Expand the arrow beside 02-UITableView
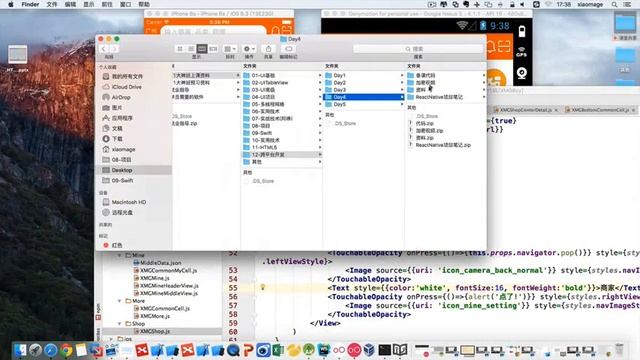 (x=320, y=83)
